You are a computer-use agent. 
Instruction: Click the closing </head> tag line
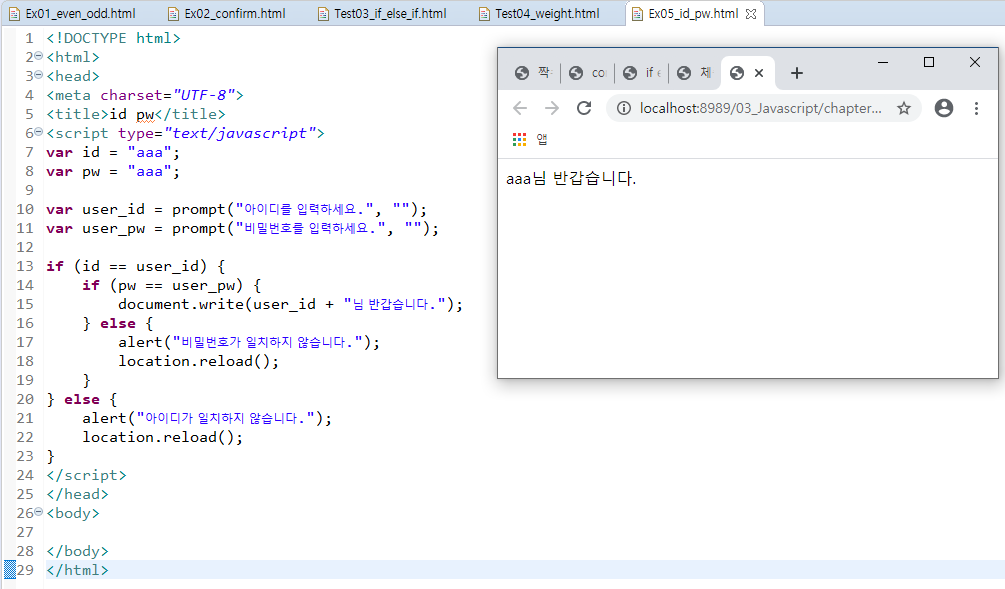(x=78, y=494)
